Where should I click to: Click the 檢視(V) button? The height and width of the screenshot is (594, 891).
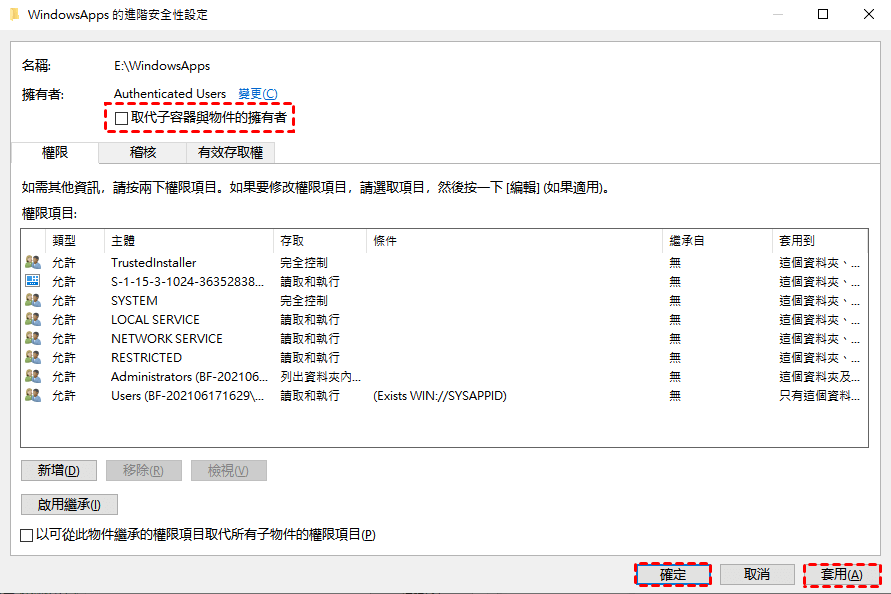(228, 471)
